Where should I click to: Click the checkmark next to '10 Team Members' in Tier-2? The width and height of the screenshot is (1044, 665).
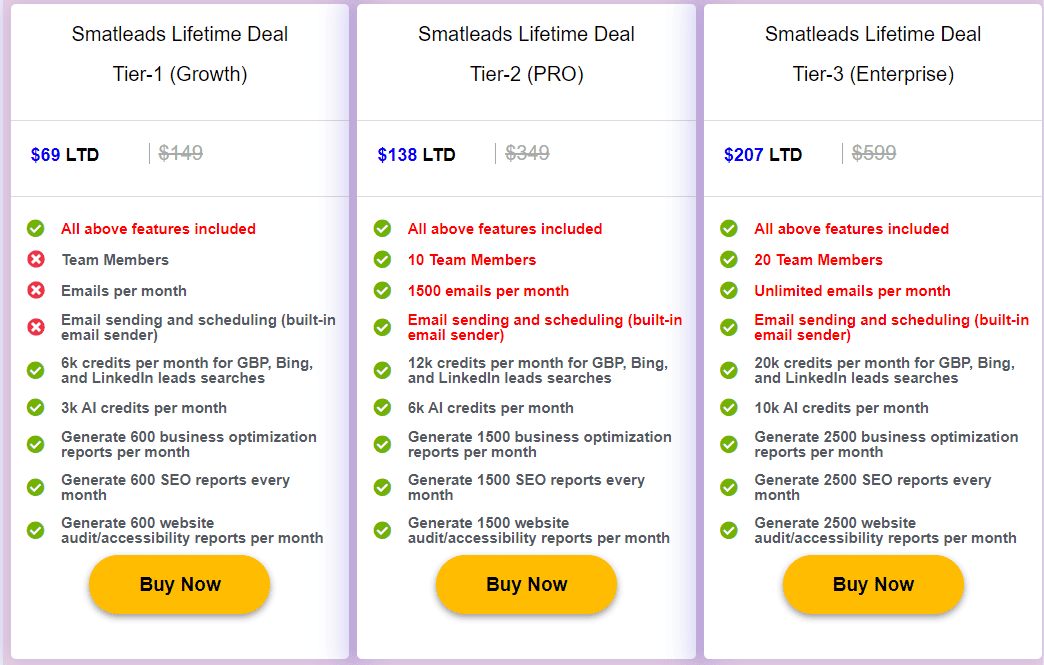tap(383, 259)
